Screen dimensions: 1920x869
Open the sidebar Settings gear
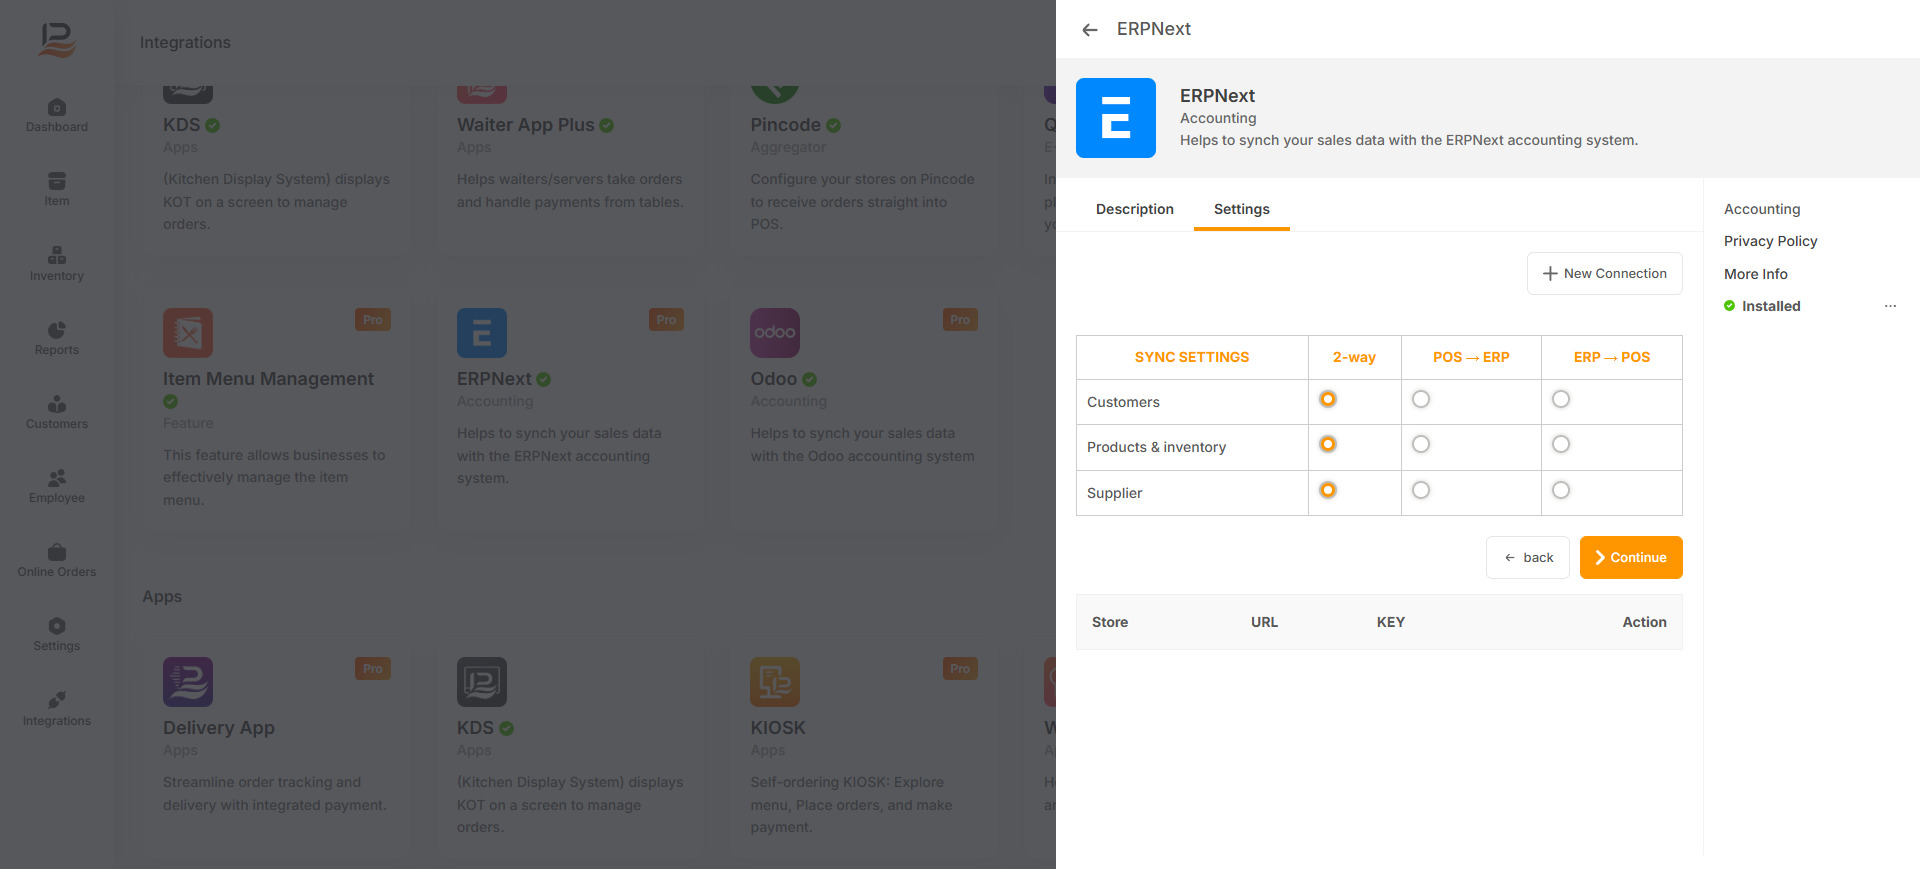pyautogui.click(x=57, y=634)
